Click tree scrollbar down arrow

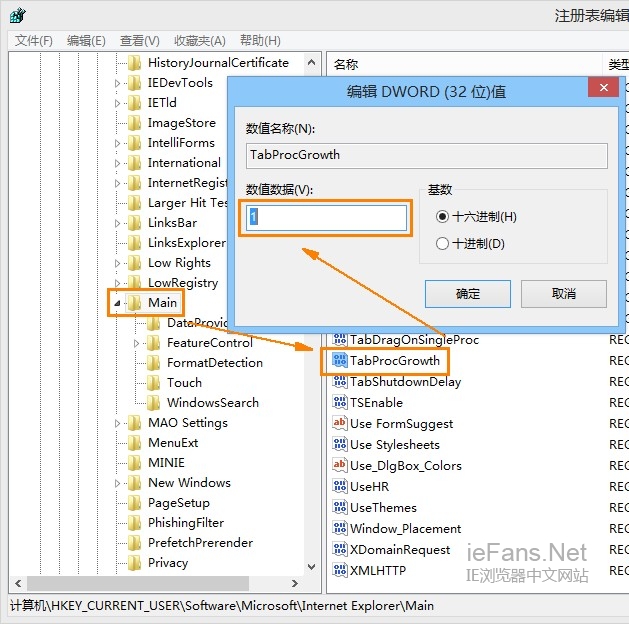coord(311,567)
